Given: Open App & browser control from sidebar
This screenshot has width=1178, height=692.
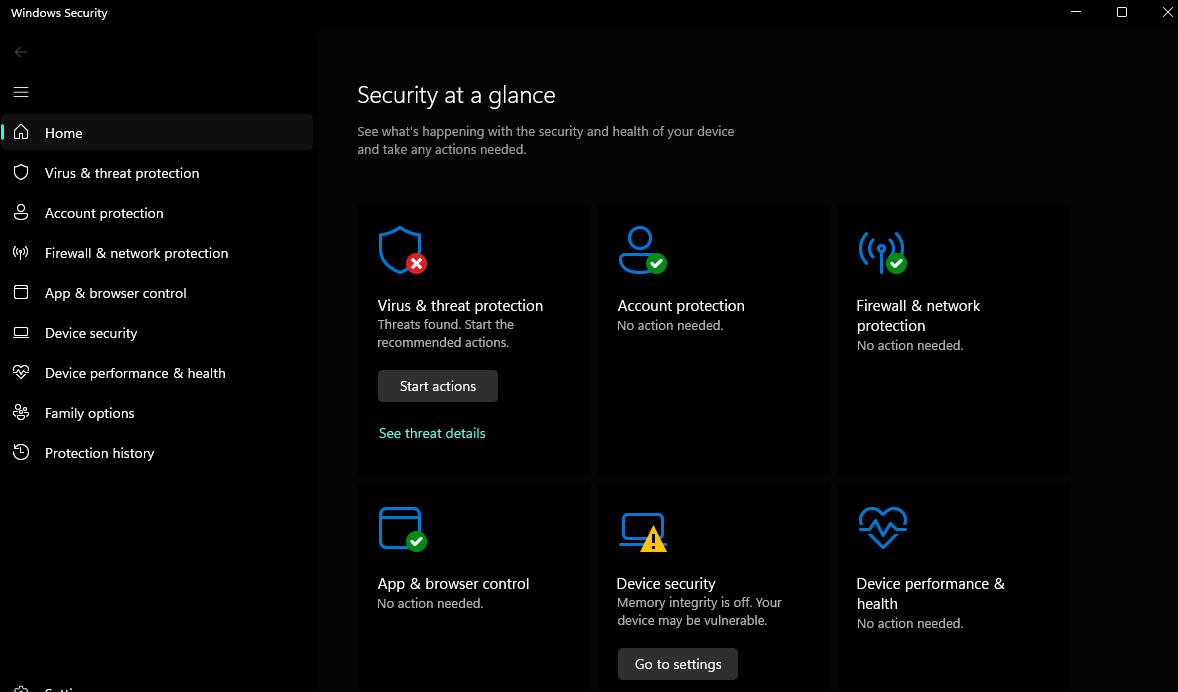Looking at the screenshot, I should [157, 292].
